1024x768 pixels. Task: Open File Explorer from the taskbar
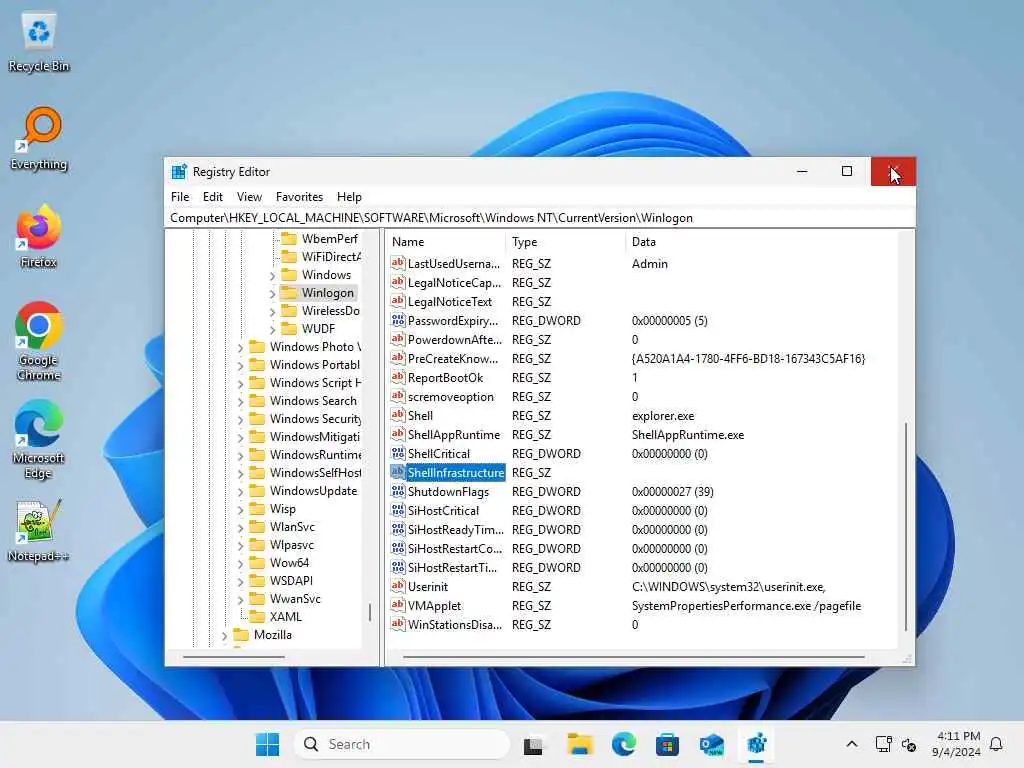click(x=579, y=744)
